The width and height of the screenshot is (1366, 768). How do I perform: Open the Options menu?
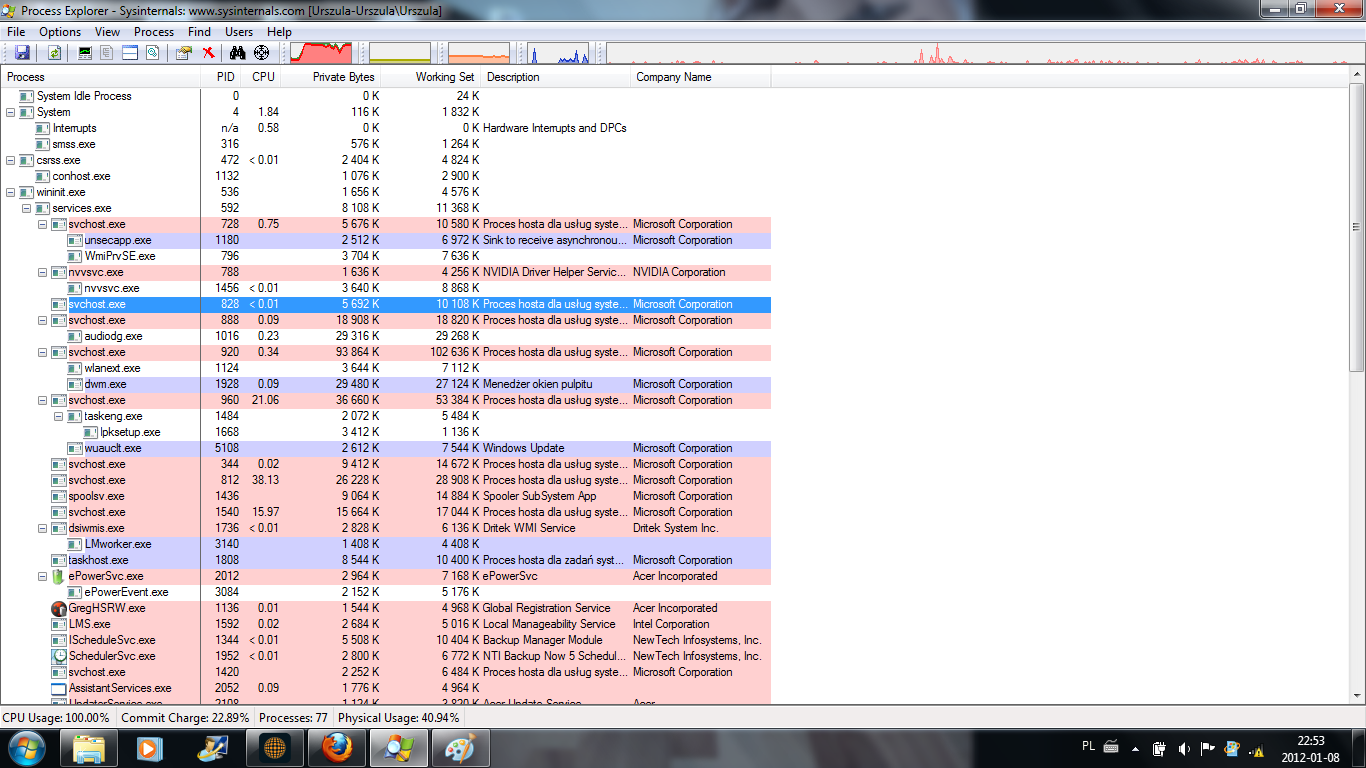coord(60,32)
